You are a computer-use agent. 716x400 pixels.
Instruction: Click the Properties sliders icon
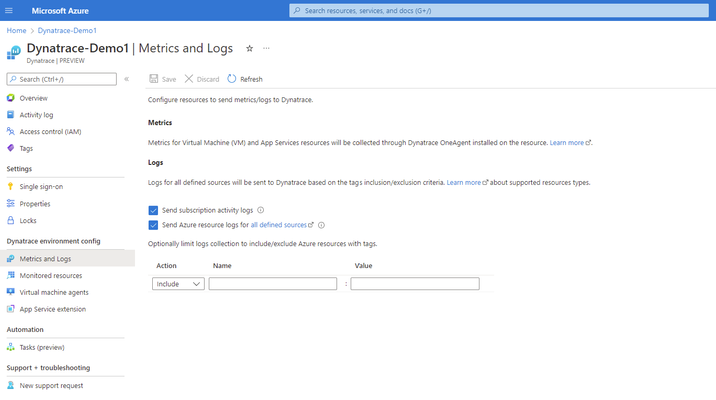coord(11,204)
